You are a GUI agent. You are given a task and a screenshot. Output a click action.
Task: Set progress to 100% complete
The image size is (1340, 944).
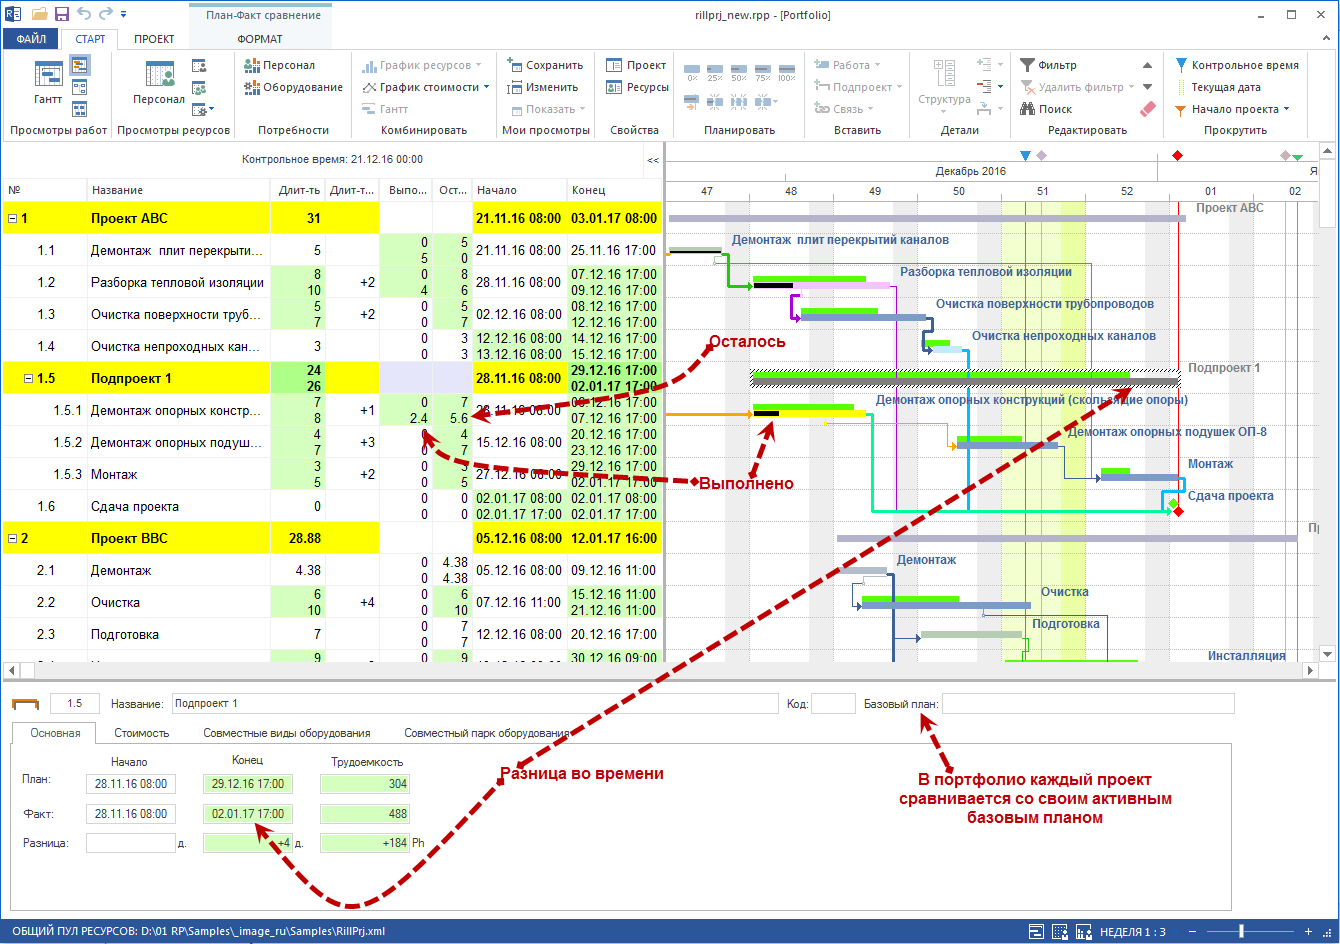pyautogui.click(x=787, y=73)
